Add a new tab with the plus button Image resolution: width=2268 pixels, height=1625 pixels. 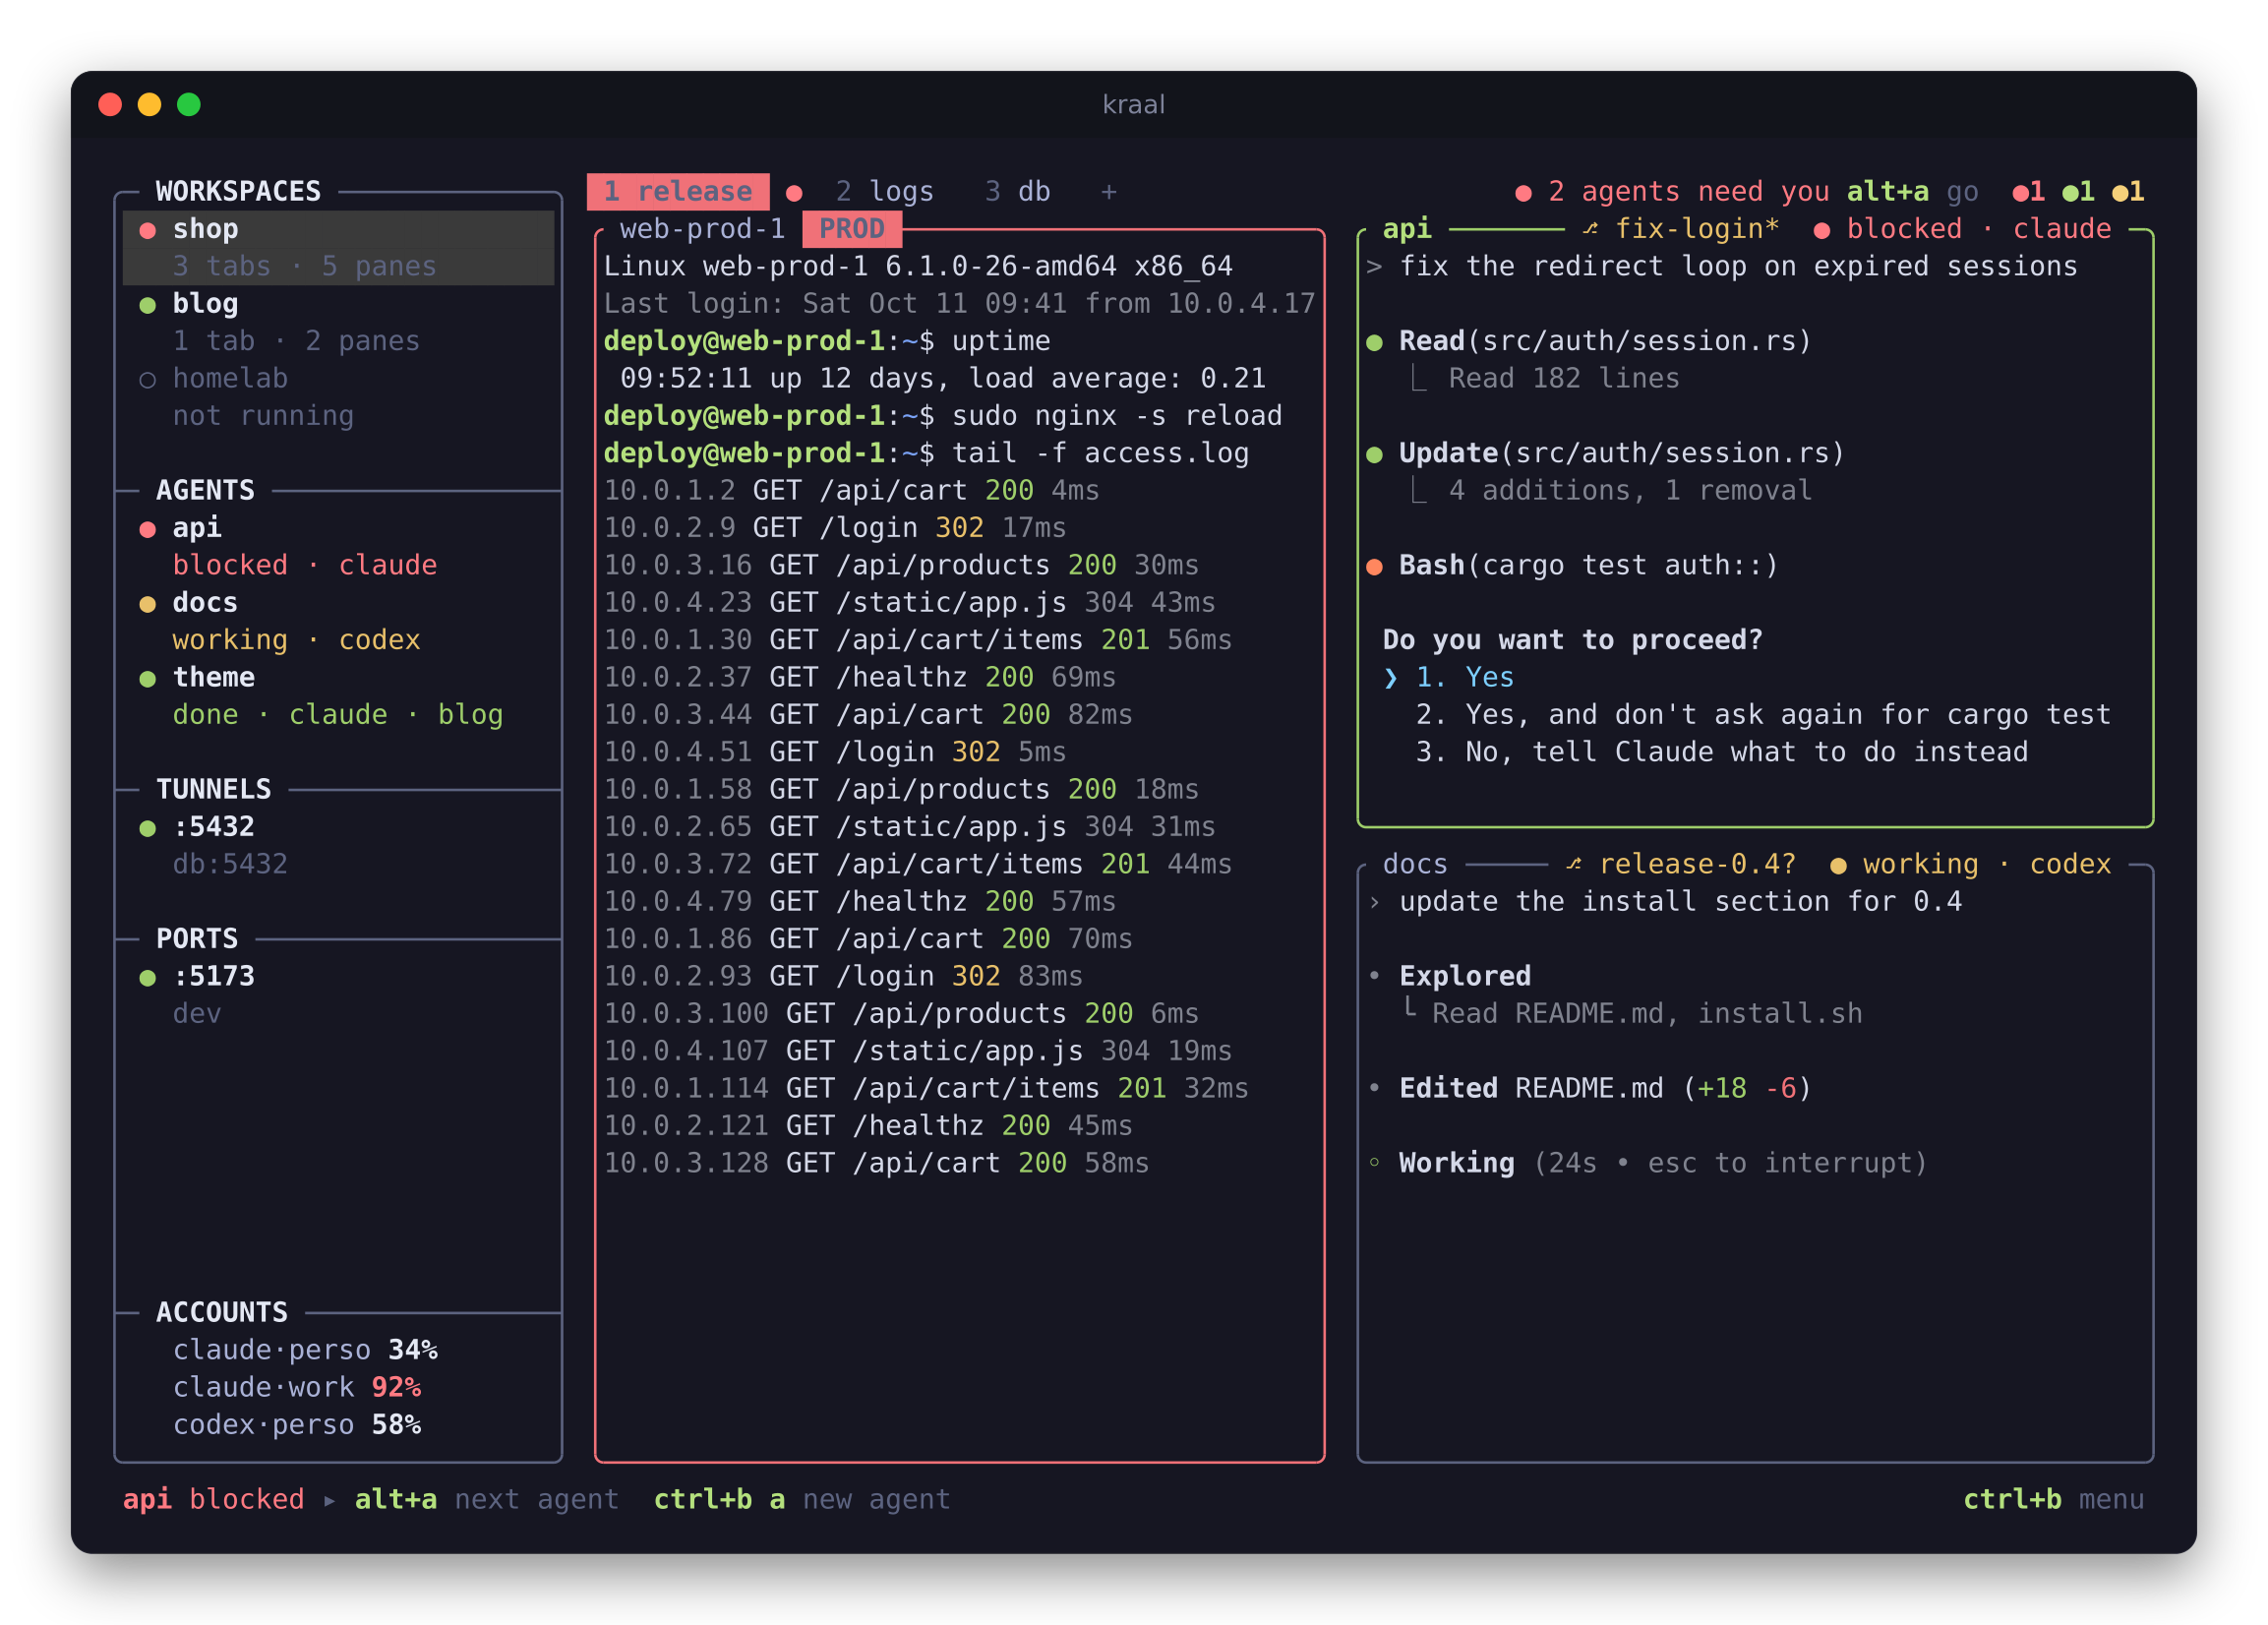[1109, 191]
